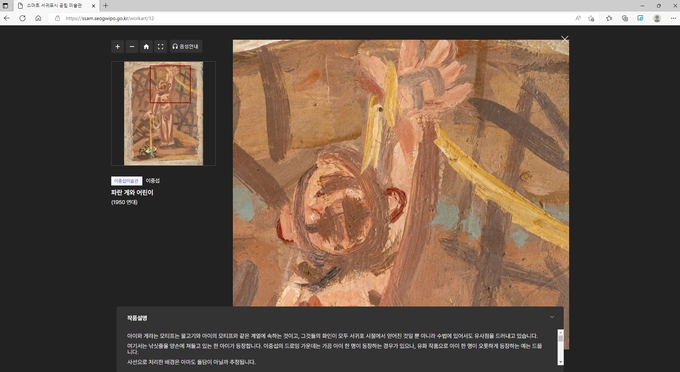
Task: Toggle fullscreen view of the artwork
Action: (x=160, y=46)
